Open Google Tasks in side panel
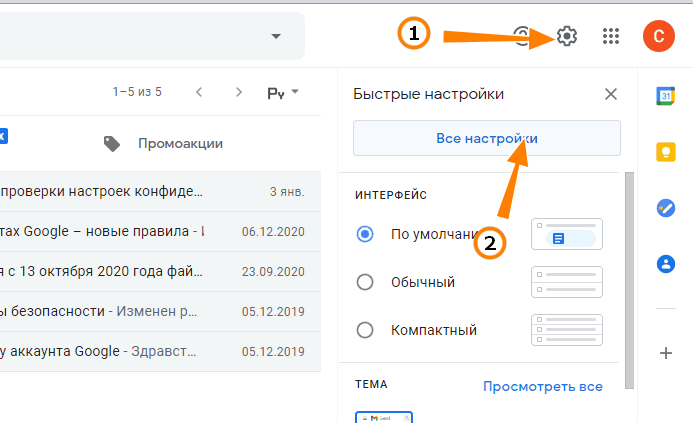Viewport: 693px width, 423px height. 664,208
